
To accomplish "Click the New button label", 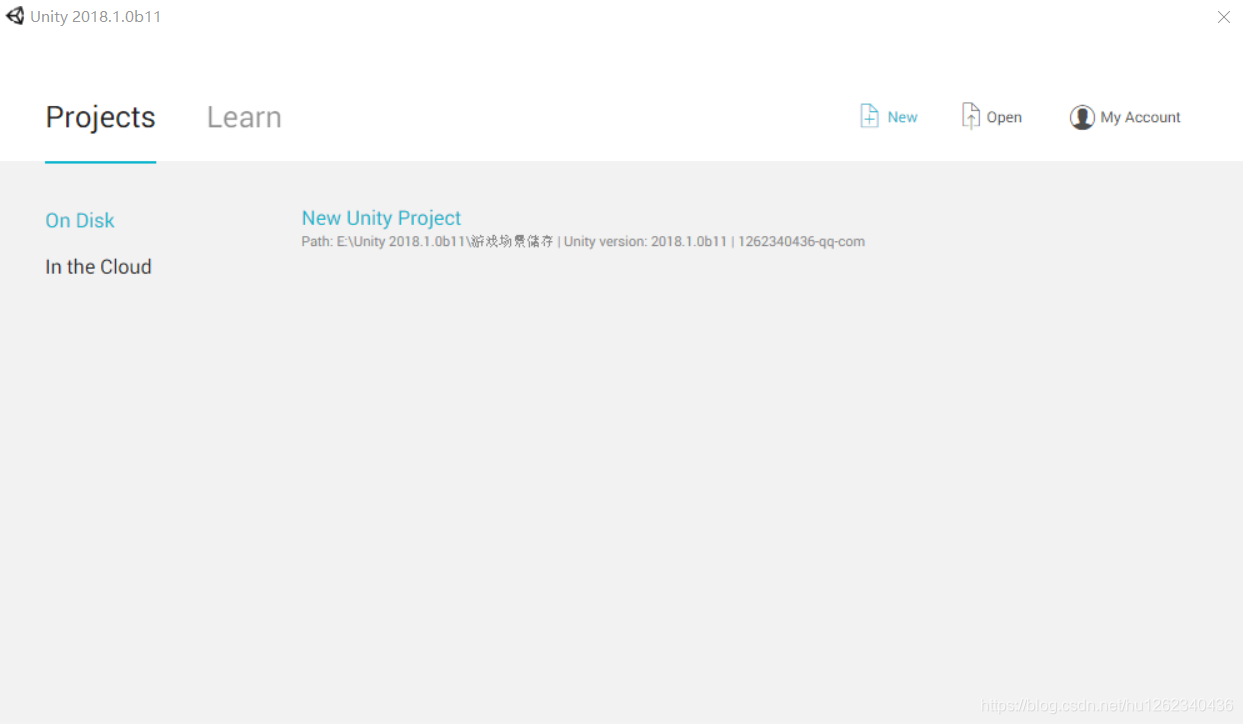I will 902,117.
